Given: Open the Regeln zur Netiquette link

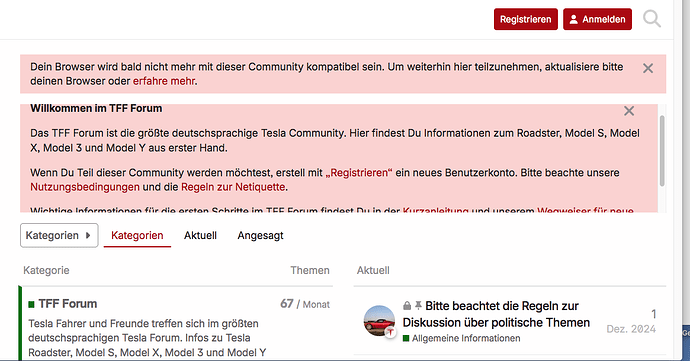Looking at the screenshot, I should click(x=233, y=187).
